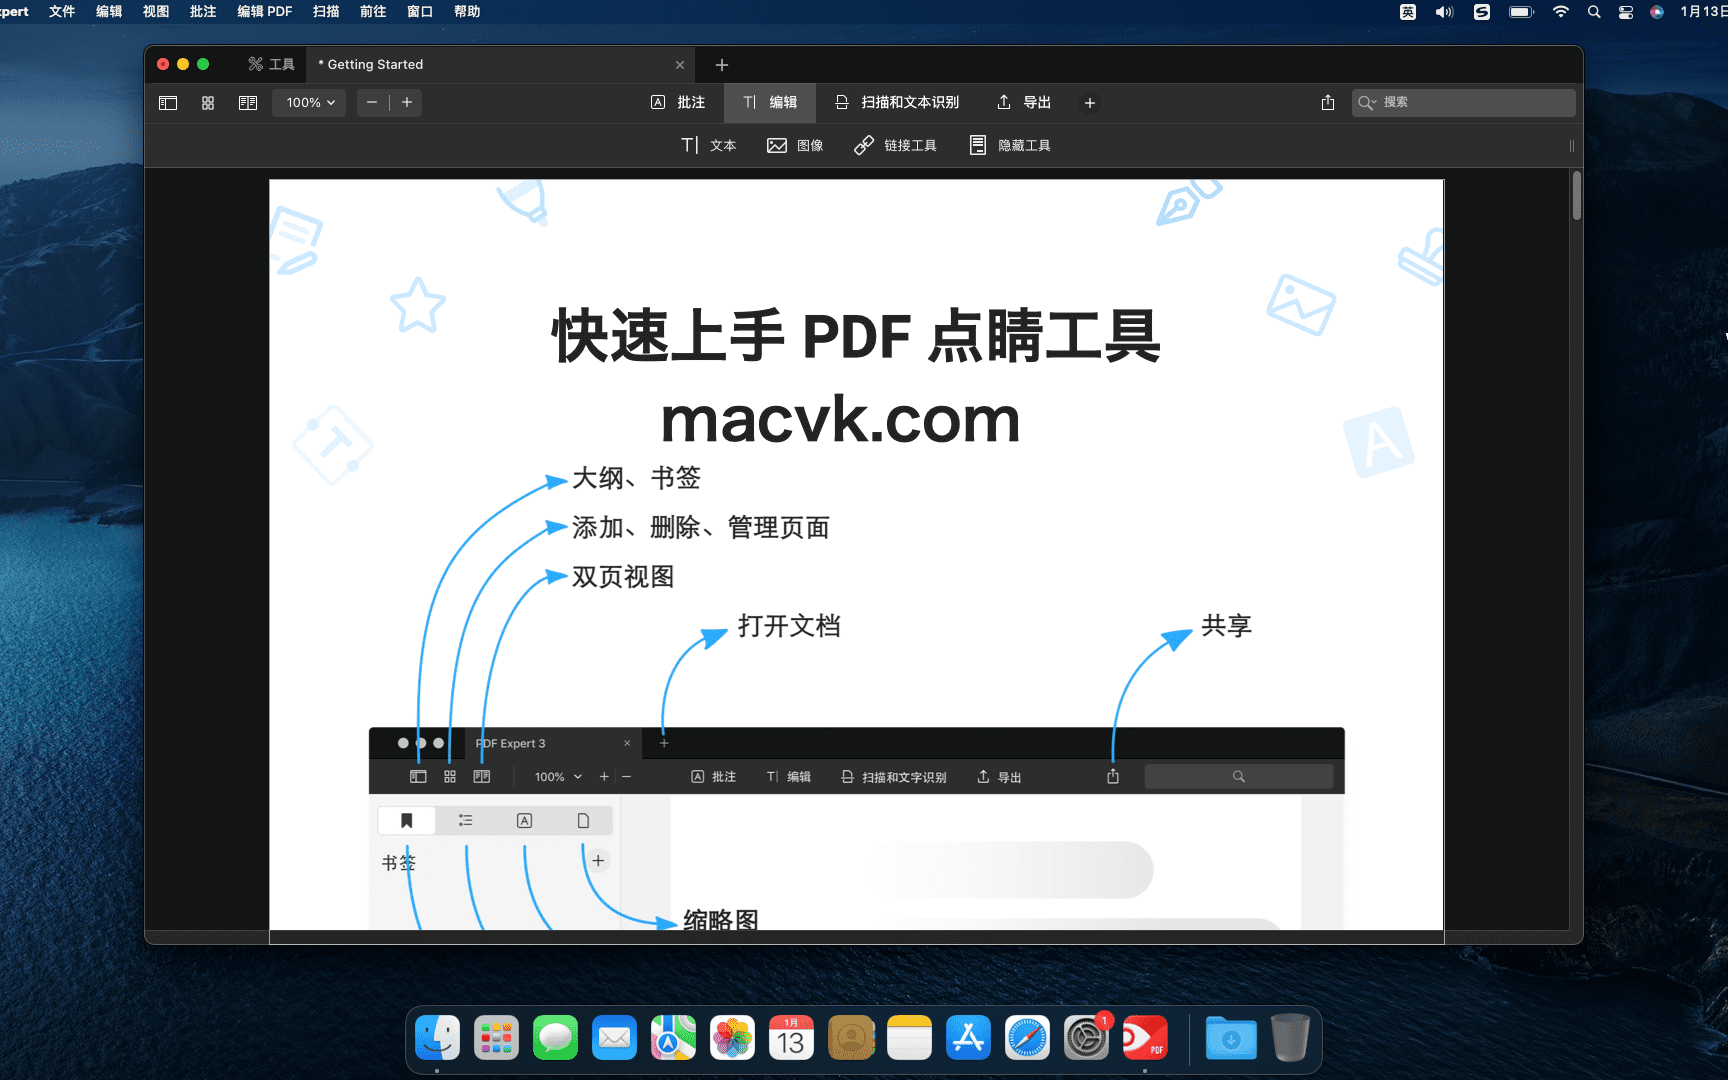Toggle the sidebar panel icon
Screen dimensions: 1728x1080
tap(168, 103)
